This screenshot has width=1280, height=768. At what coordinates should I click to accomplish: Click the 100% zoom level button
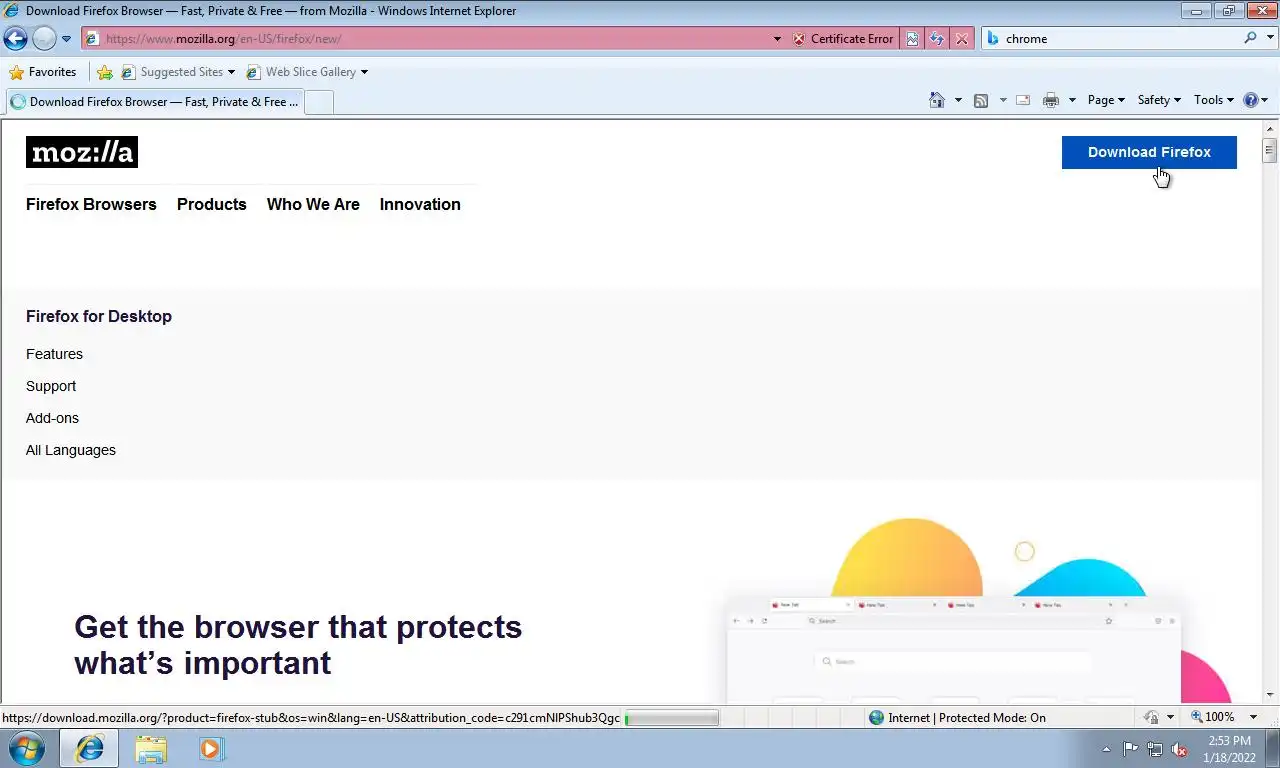coord(1212,717)
